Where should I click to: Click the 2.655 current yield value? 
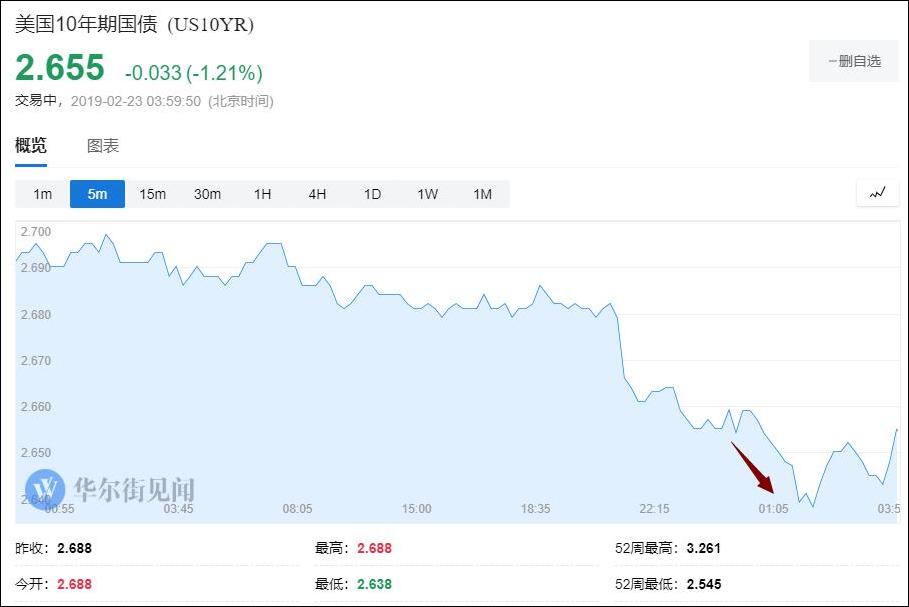[x=60, y=68]
